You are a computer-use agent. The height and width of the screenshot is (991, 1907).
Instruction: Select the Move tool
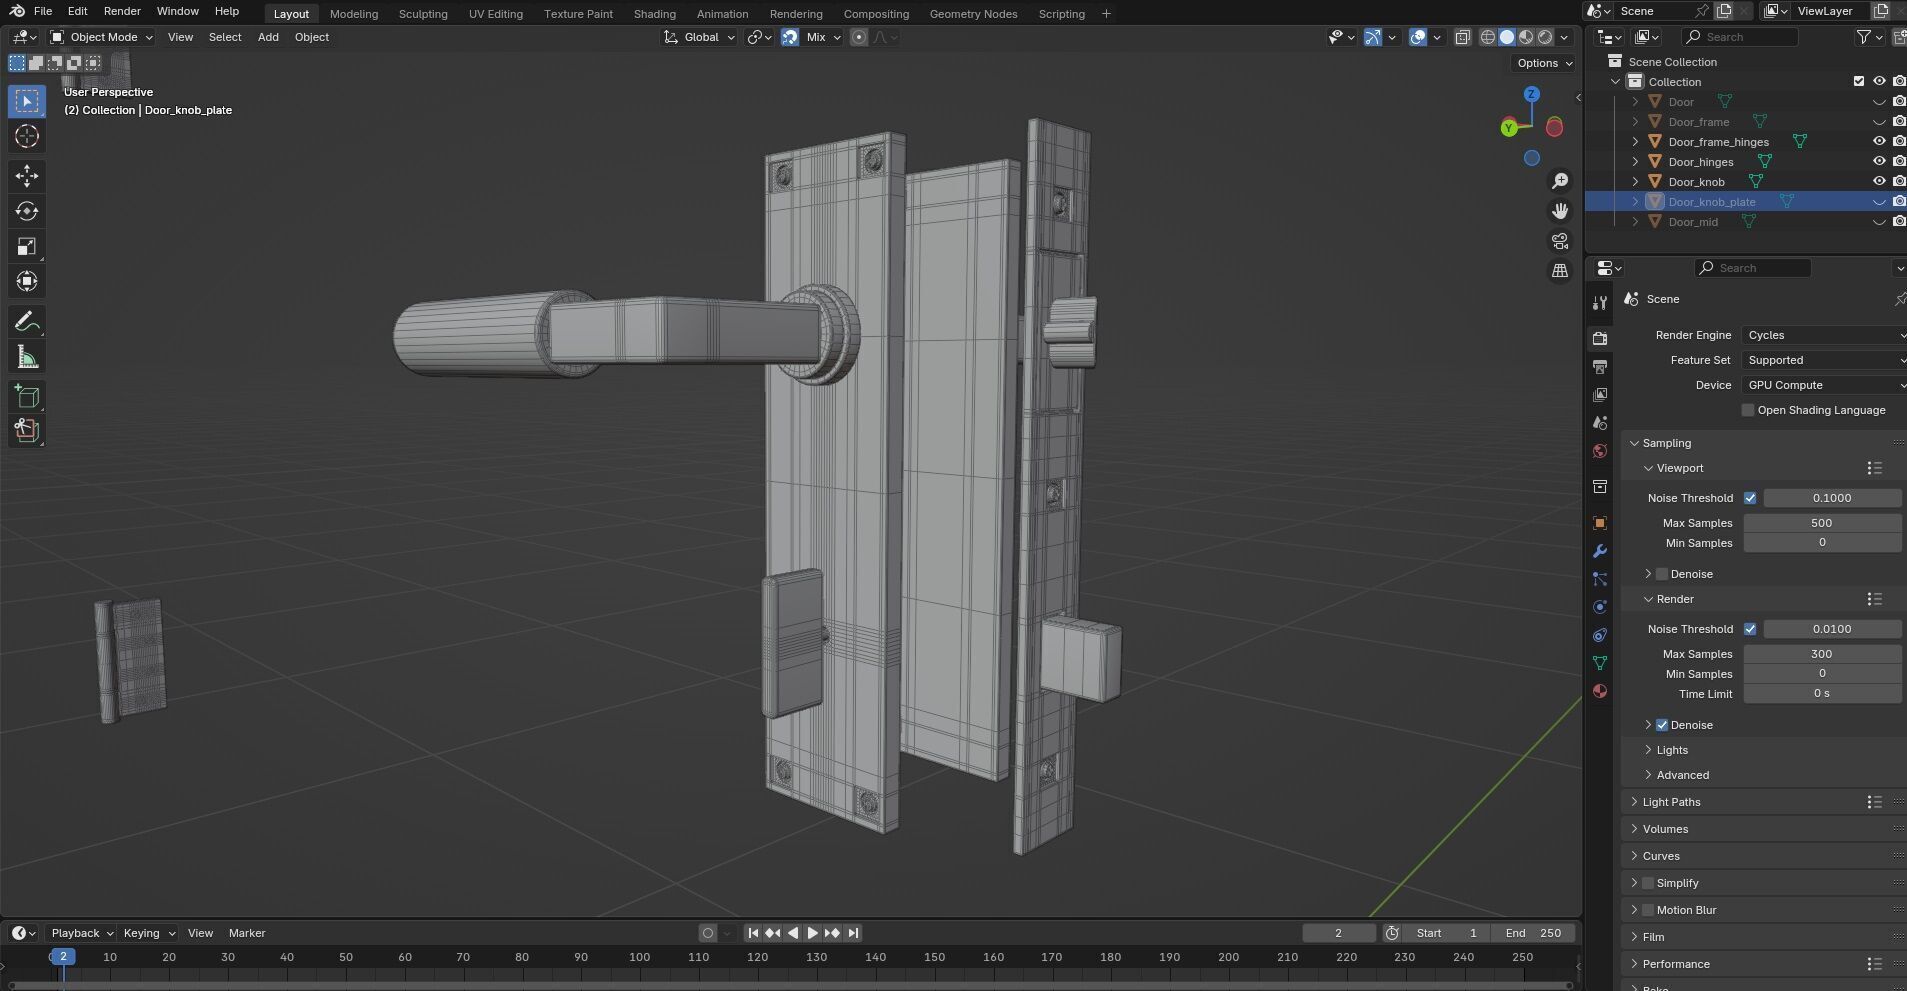pos(27,176)
